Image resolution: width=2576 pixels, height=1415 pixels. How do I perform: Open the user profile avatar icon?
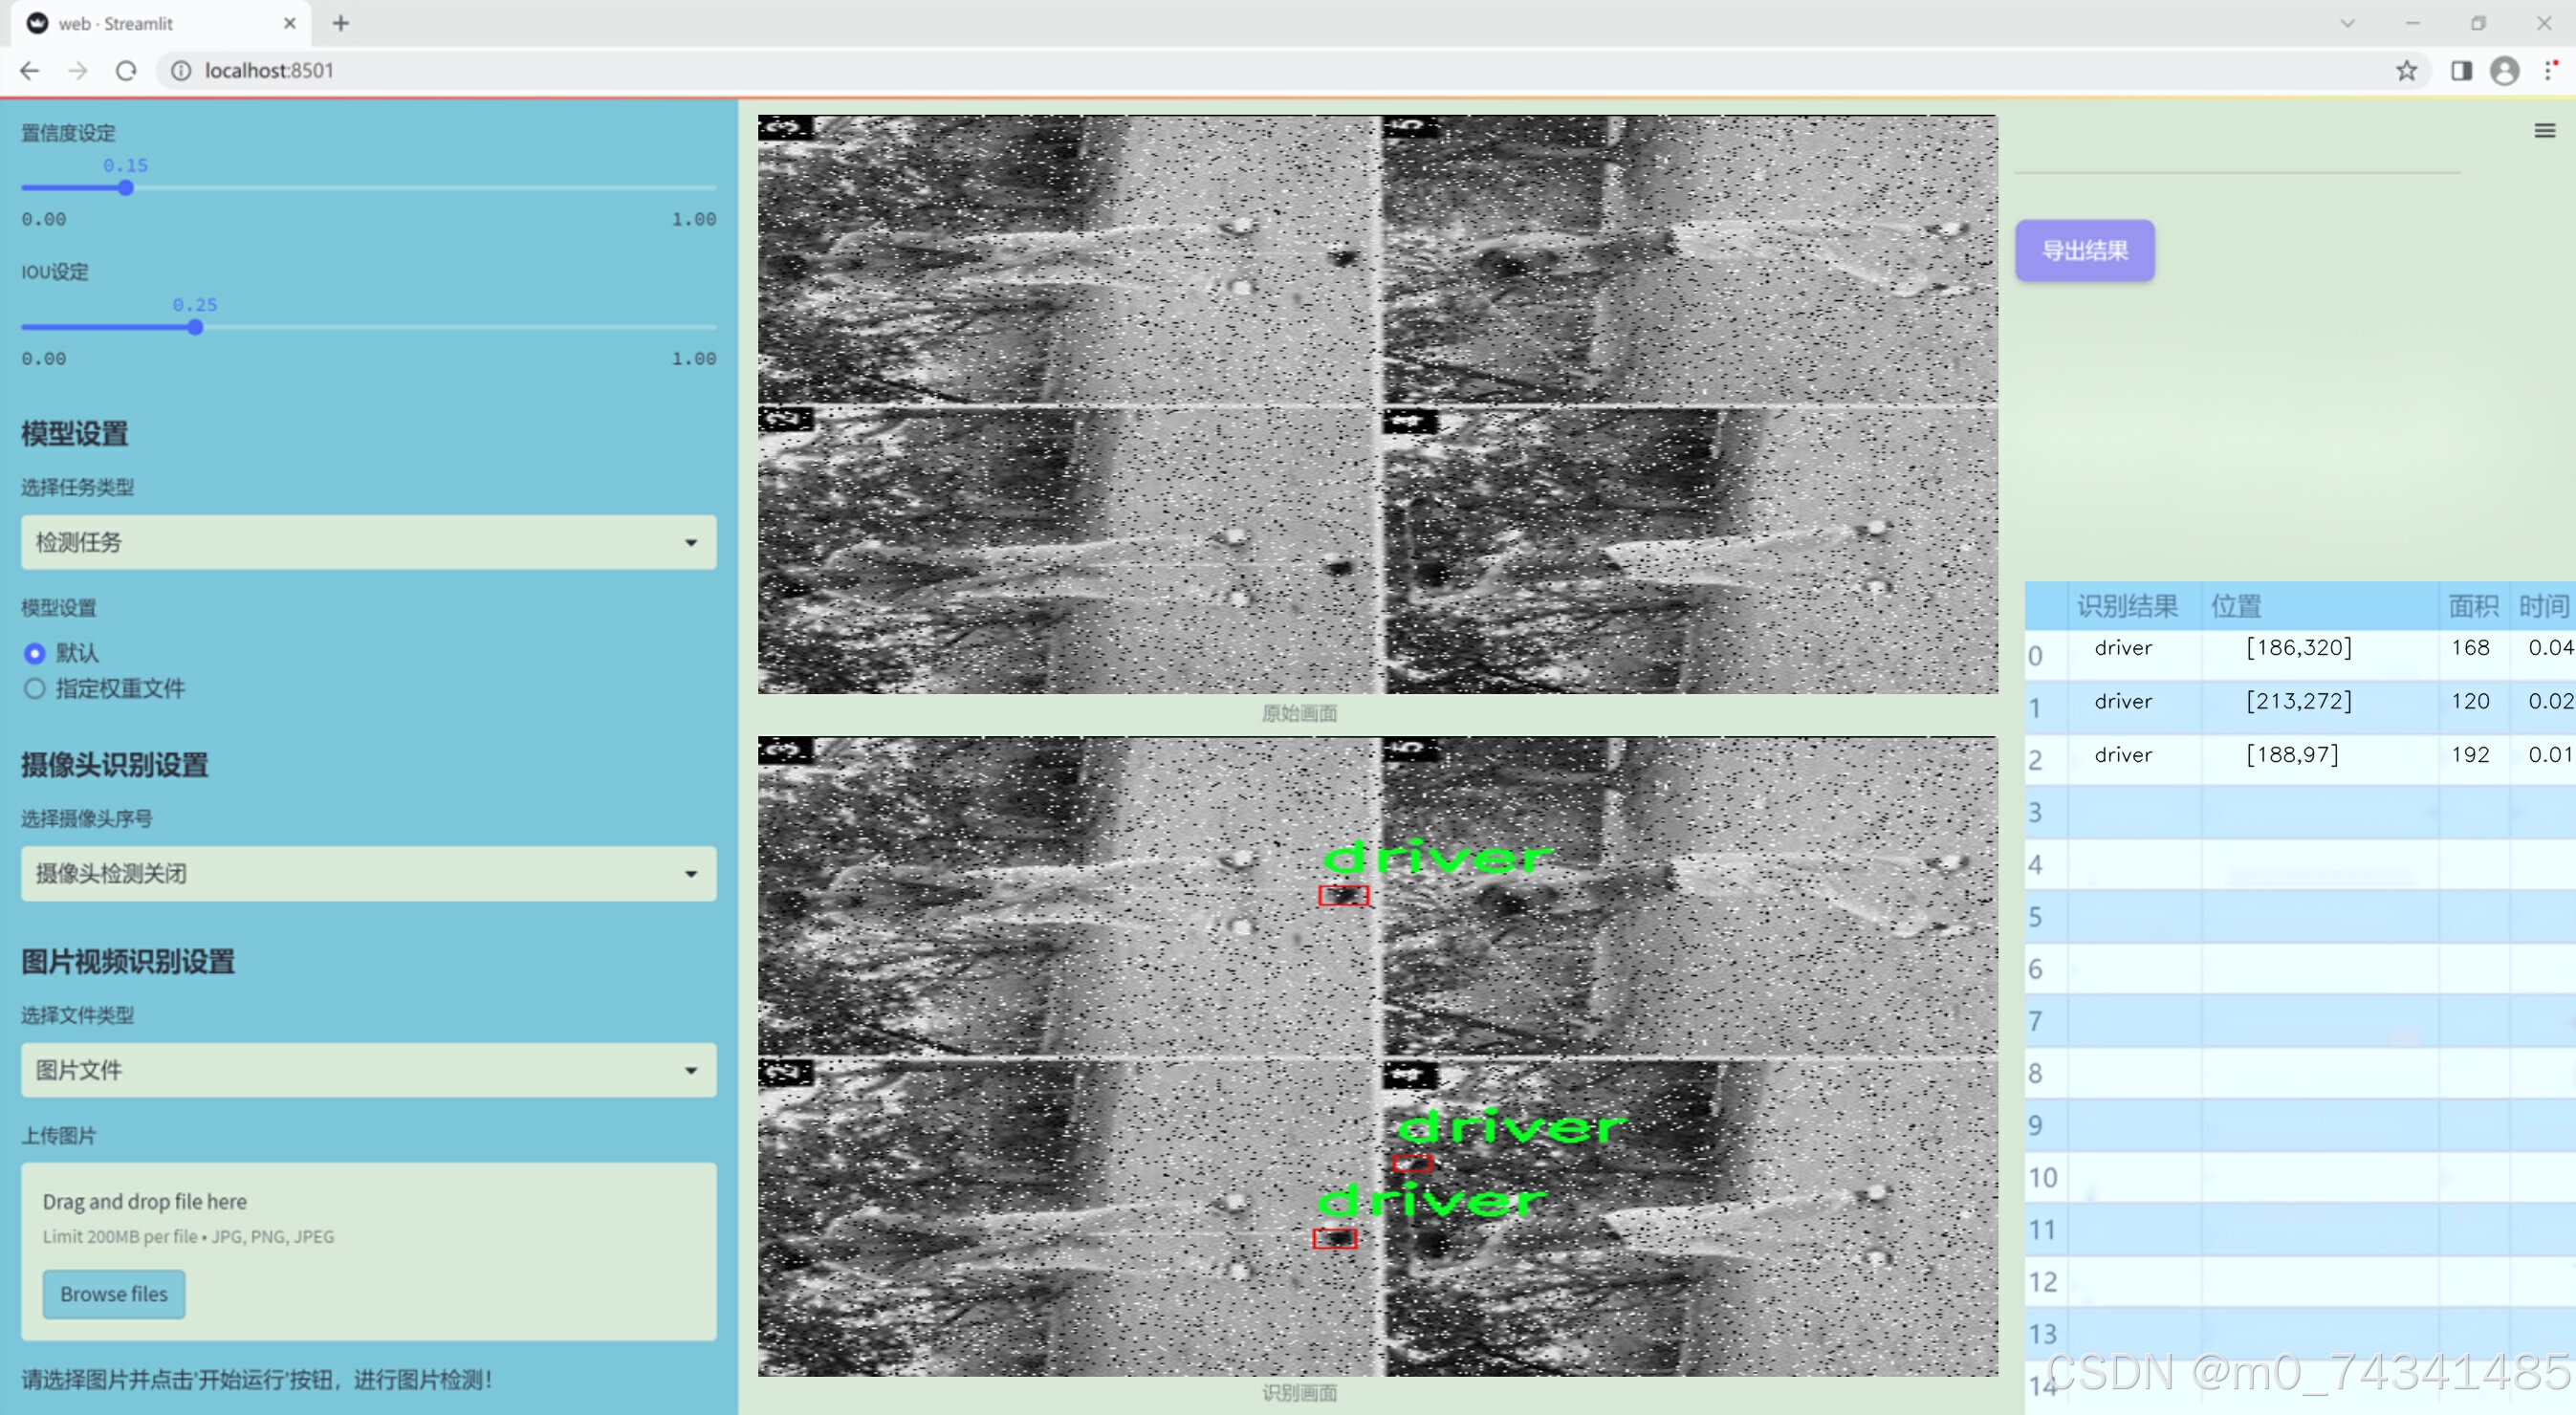tap(2504, 71)
